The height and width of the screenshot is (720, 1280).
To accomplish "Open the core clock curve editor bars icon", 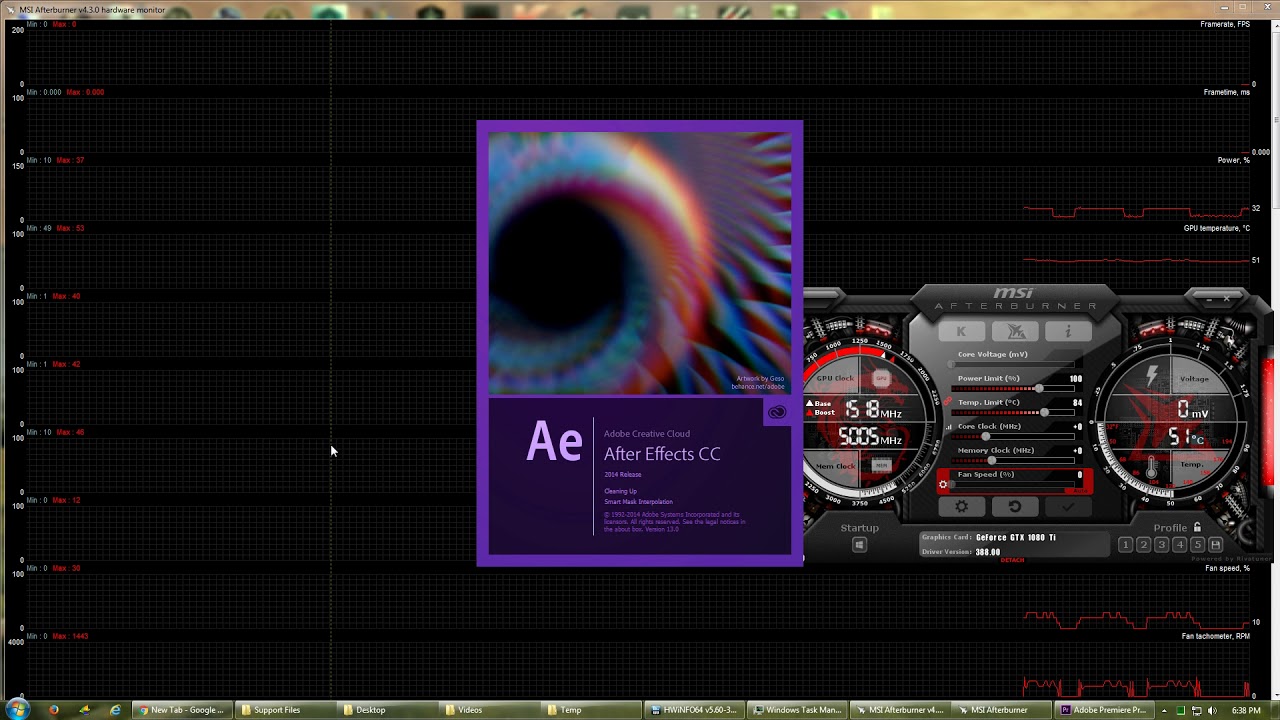I will (949, 427).
